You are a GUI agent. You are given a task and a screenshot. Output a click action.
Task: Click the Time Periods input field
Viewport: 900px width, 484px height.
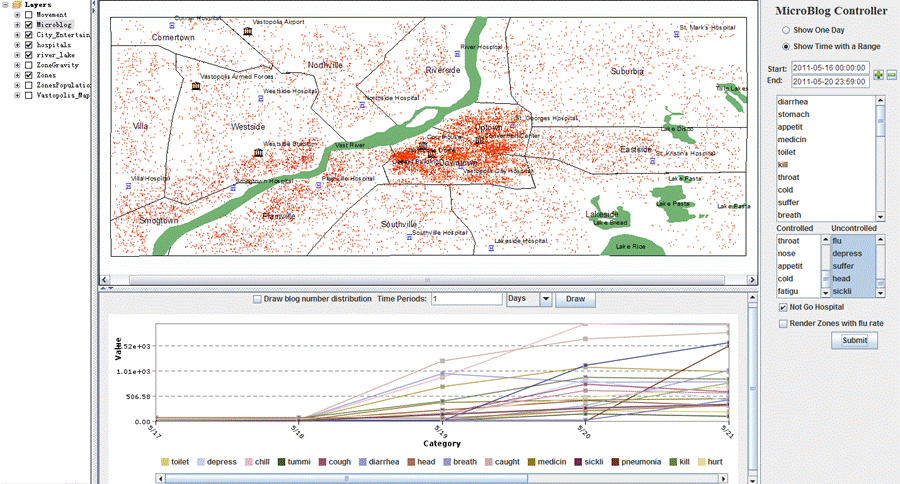point(467,299)
